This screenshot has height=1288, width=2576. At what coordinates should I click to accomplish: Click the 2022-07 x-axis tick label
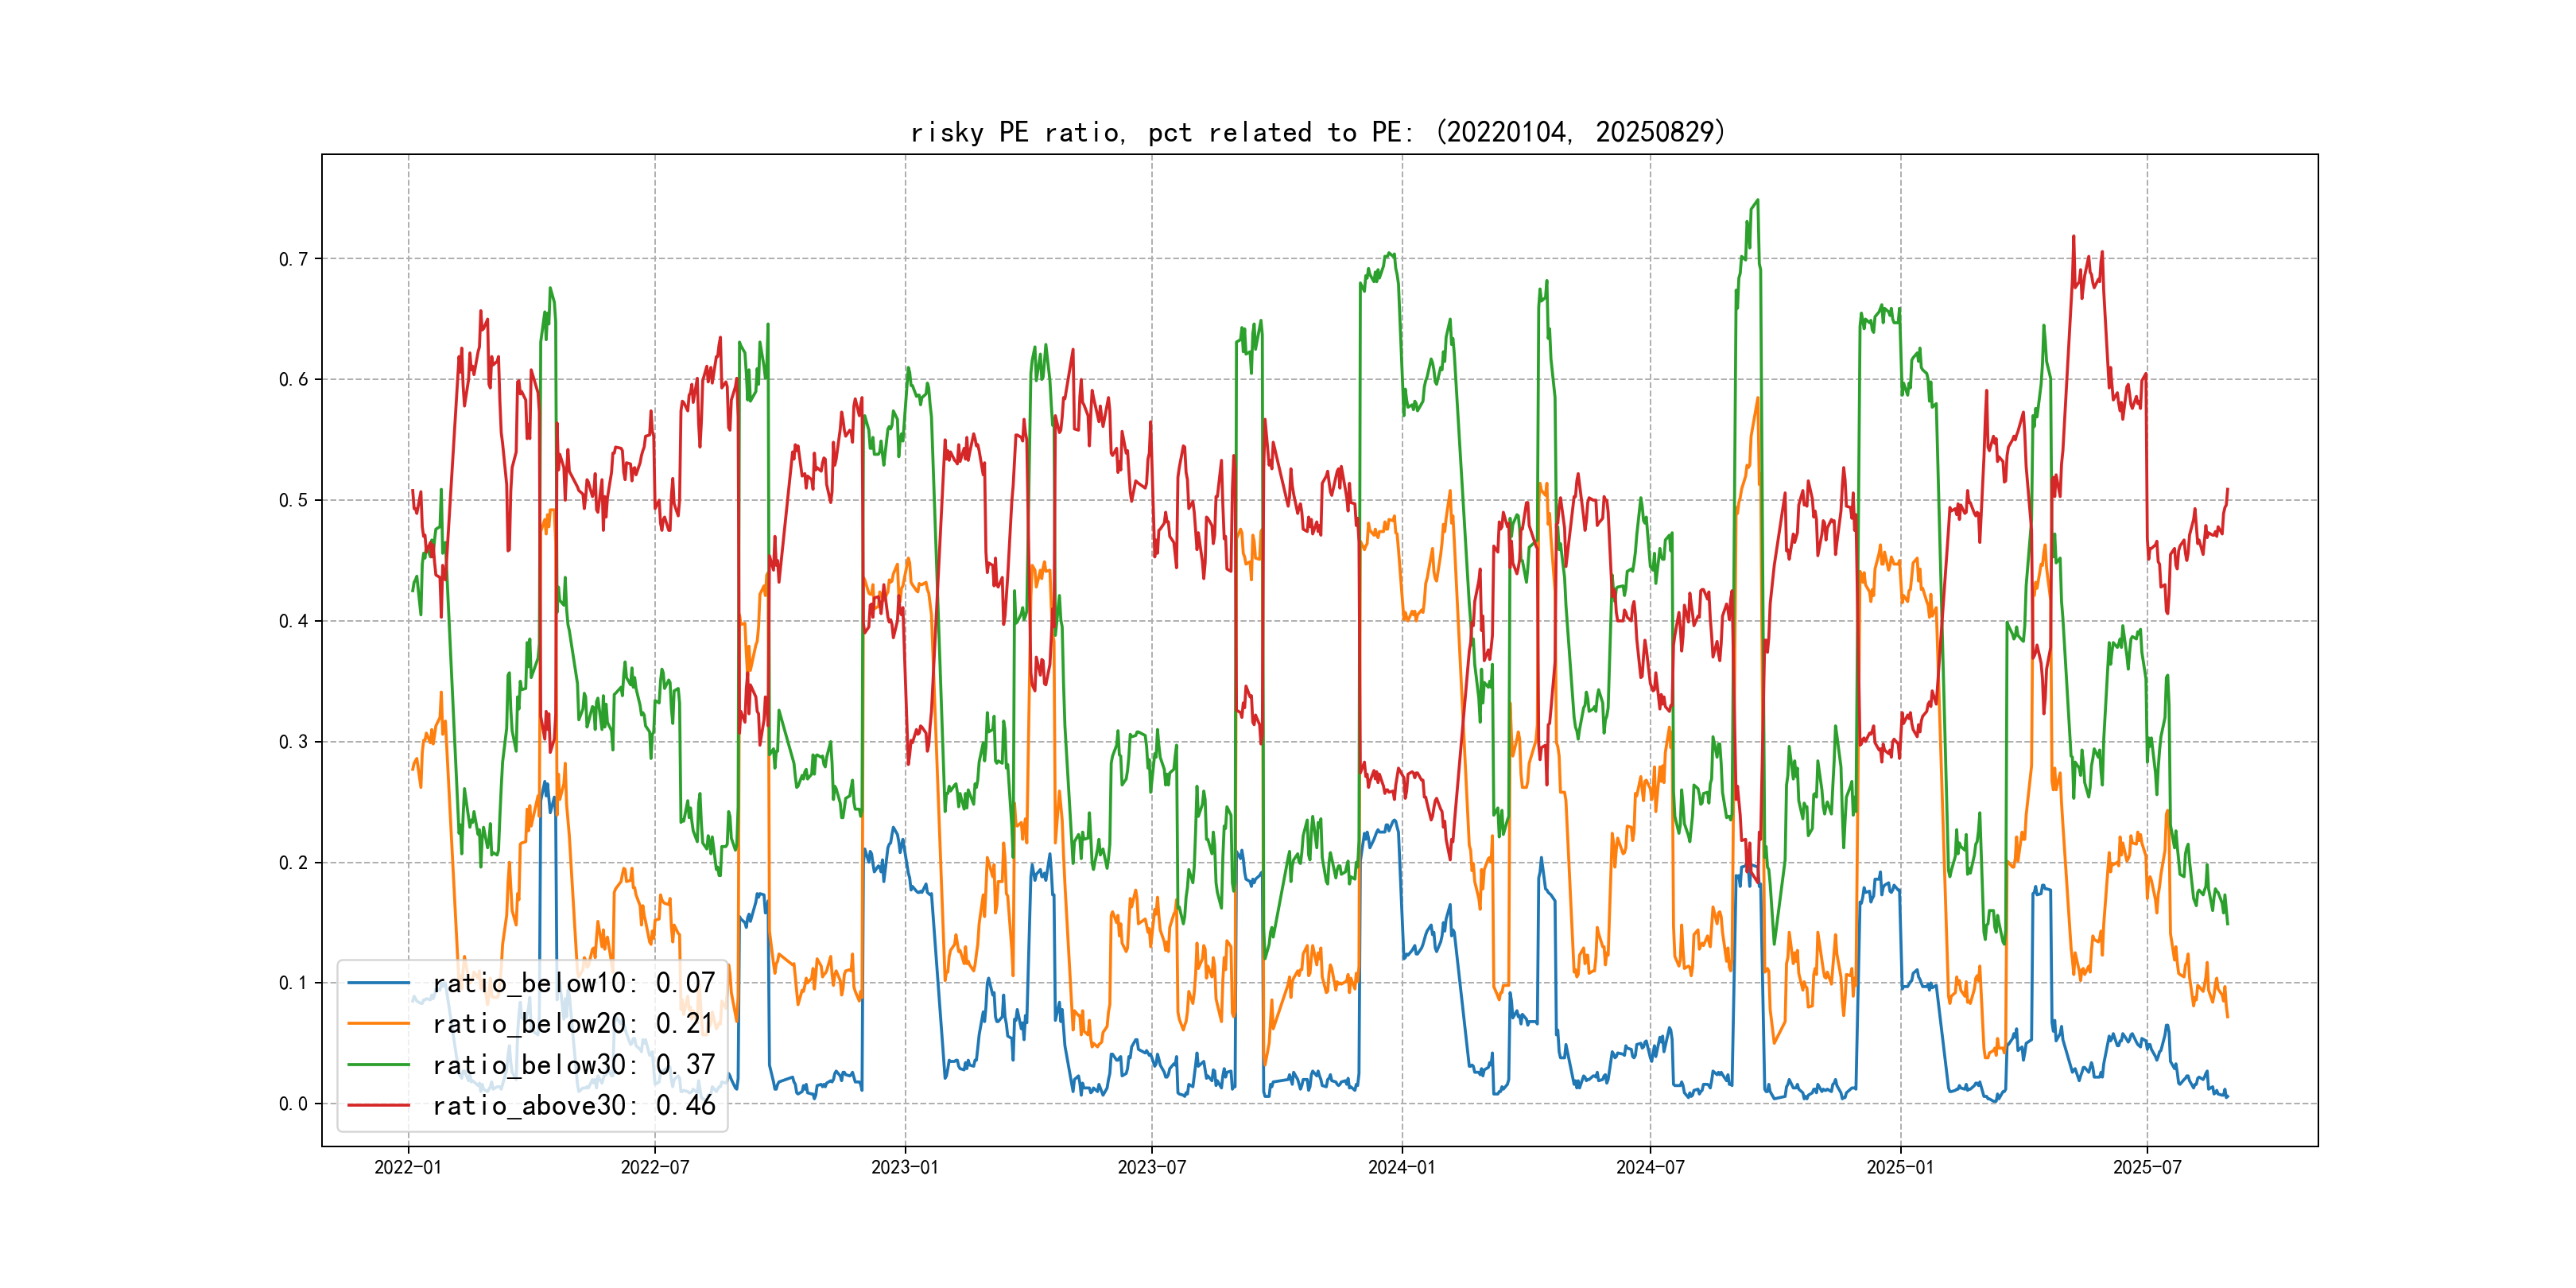coord(655,1168)
